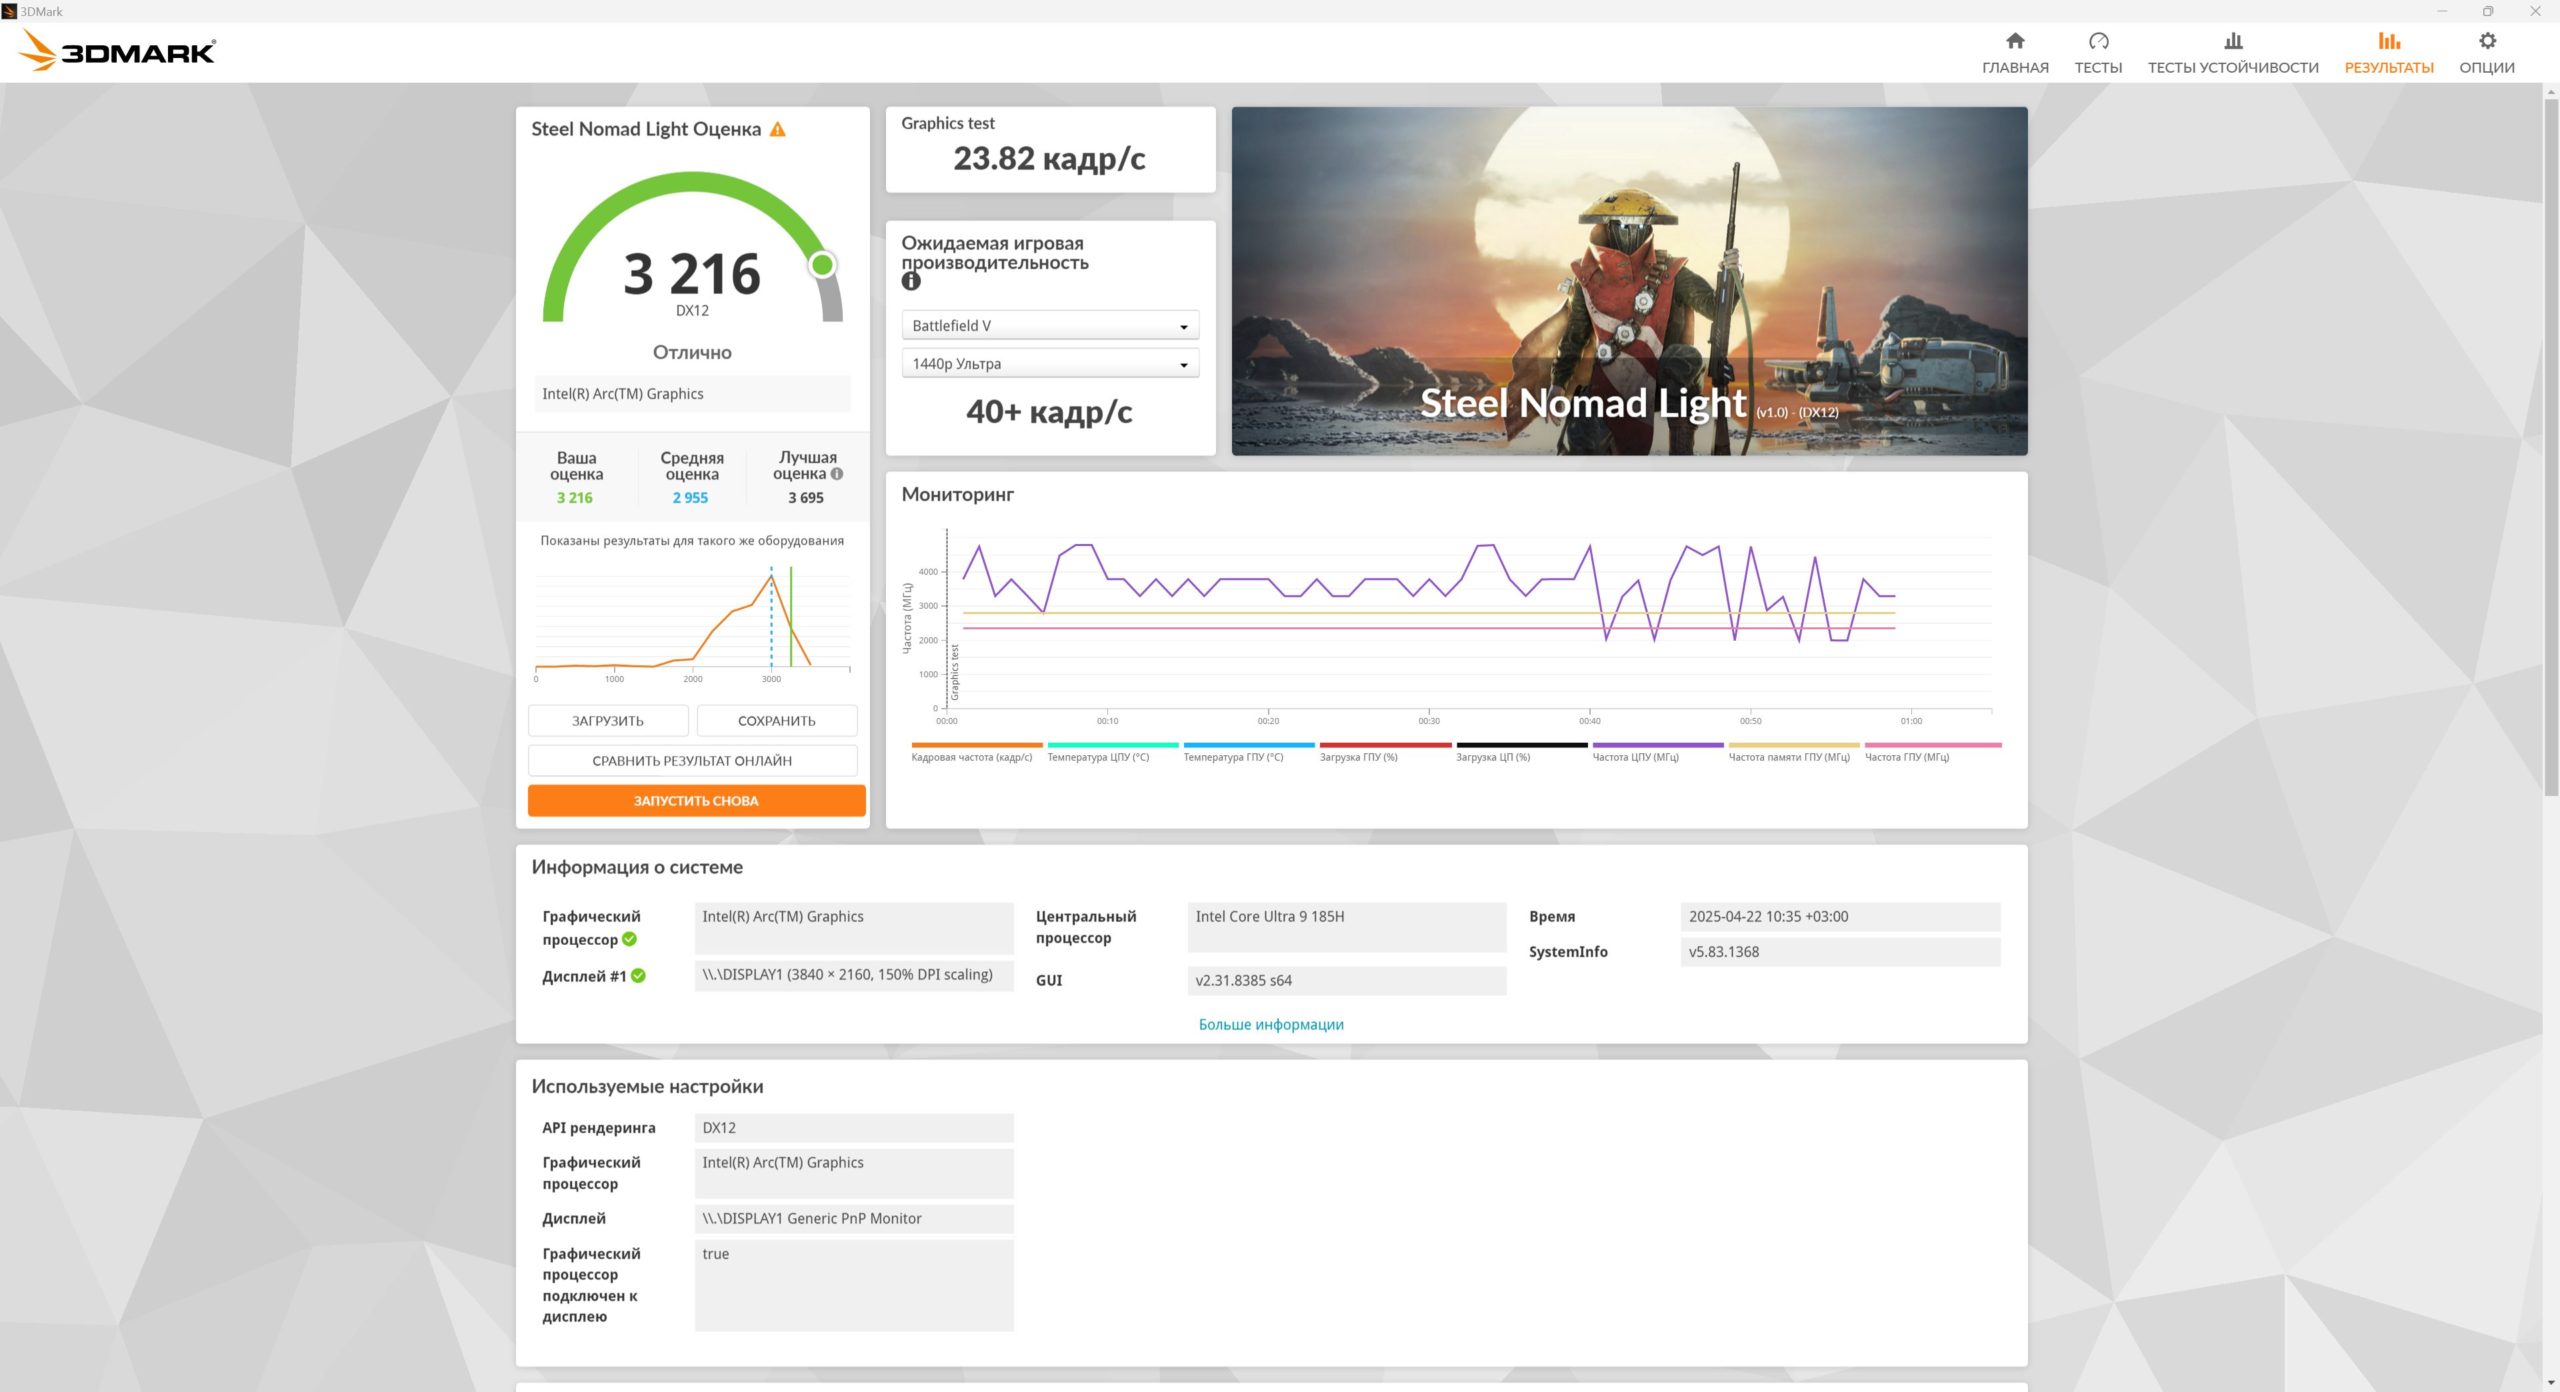Click СРАВНИТЬ РЕЗУЛЬТАТ ОНЛАЙН button
This screenshot has width=2560, height=1392.
(692, 761)
